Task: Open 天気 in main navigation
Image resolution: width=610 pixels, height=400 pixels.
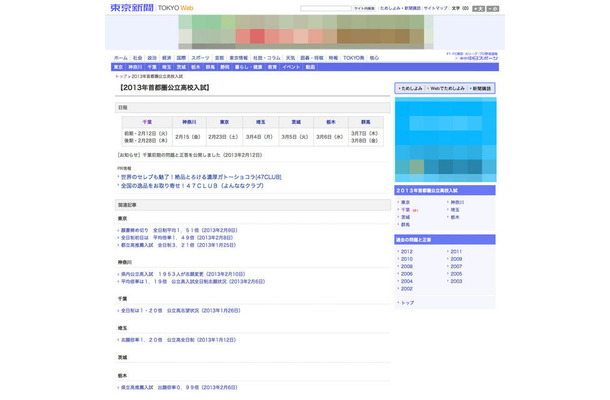Action: (291, 58)
